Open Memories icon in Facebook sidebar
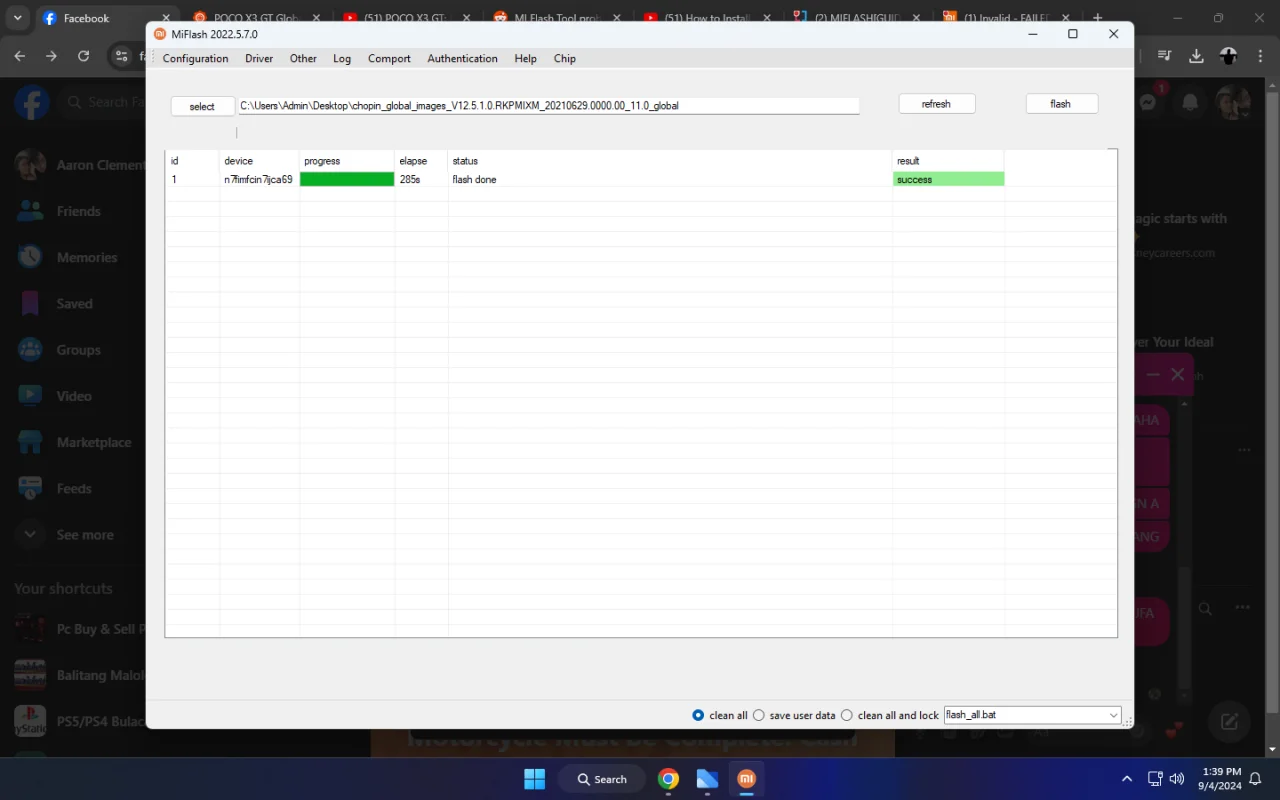Image resolution: width=1280 pixels, height=800 pixels. 30,257
